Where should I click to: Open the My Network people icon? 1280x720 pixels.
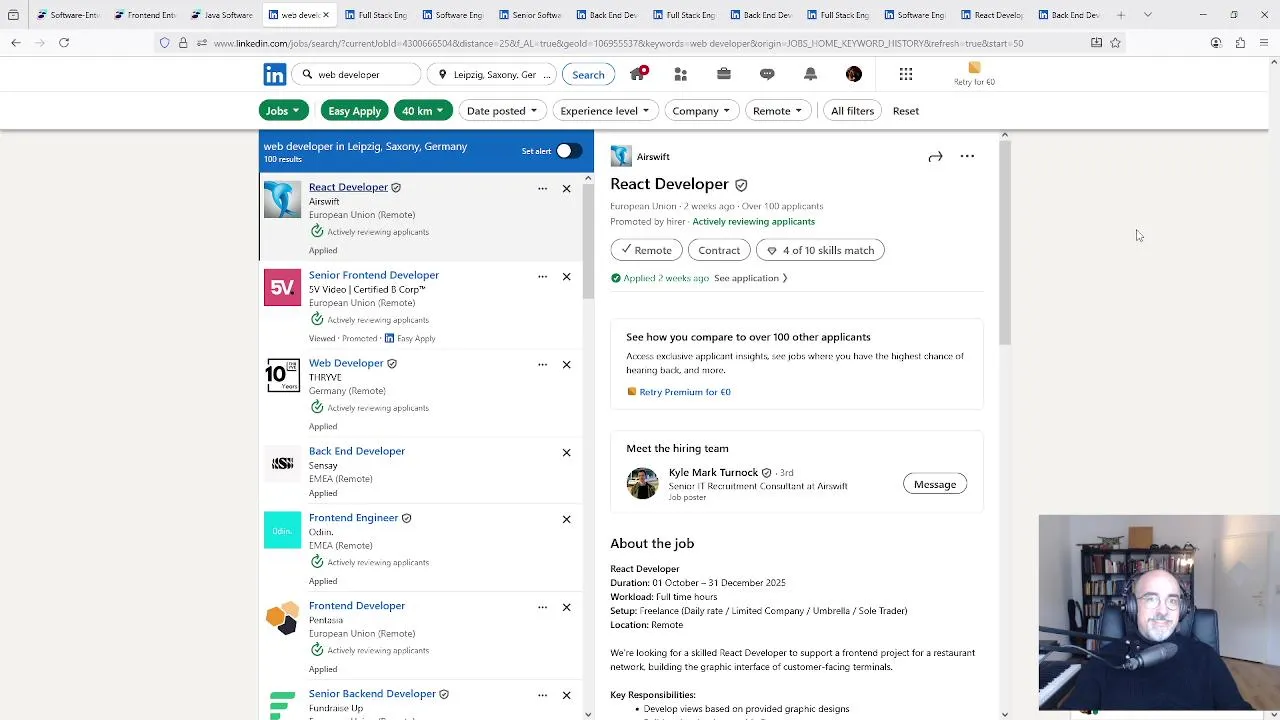pyautogui.click(x=680, y=74)
